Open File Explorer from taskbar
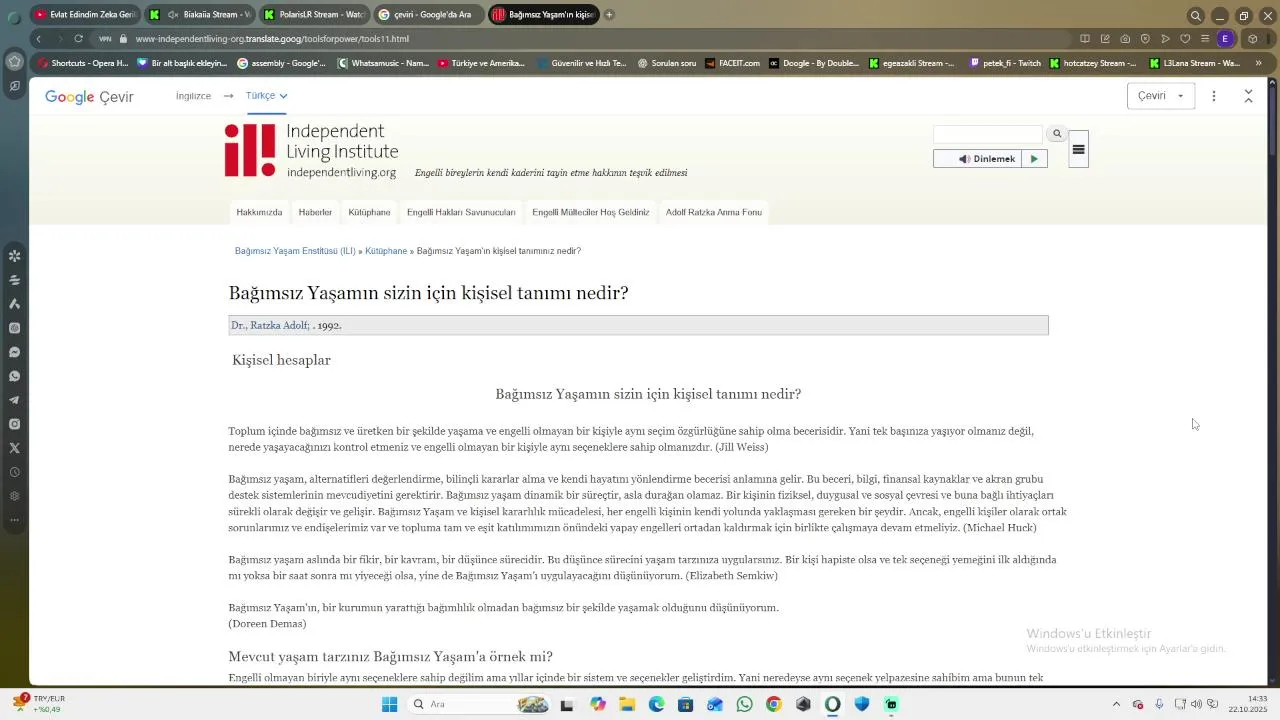1280x720 pixels. (627, 704)
